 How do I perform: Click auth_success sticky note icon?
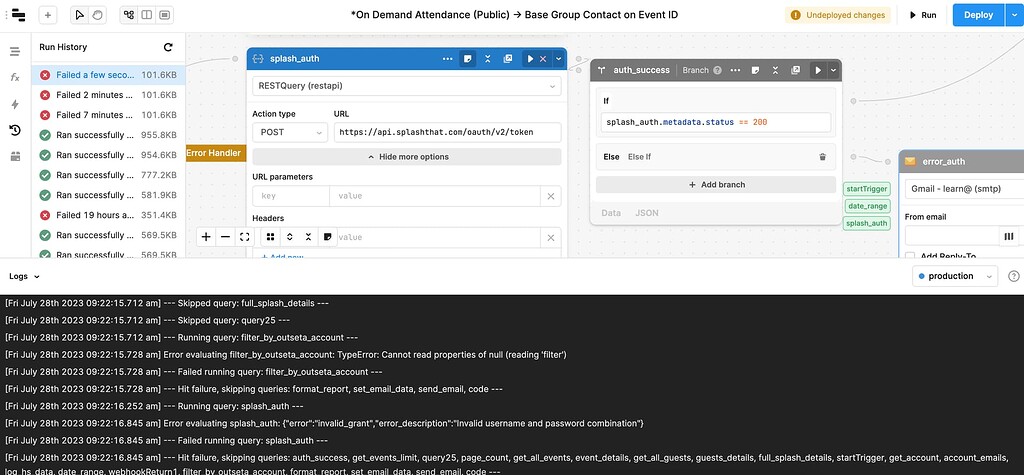coord(755,70)
